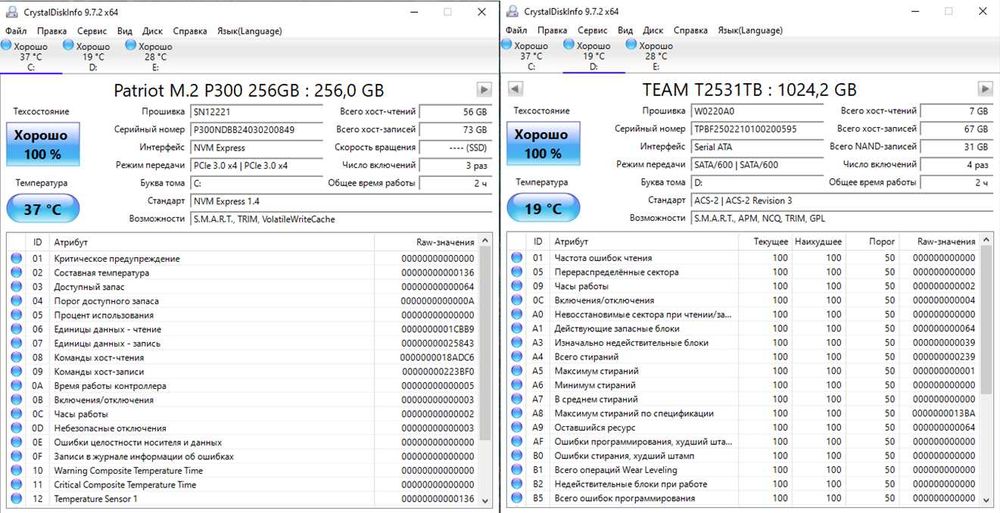Click status icon for Часы работы row, left window
This screenshot has height=513, width=1000.
pos(16,413)
